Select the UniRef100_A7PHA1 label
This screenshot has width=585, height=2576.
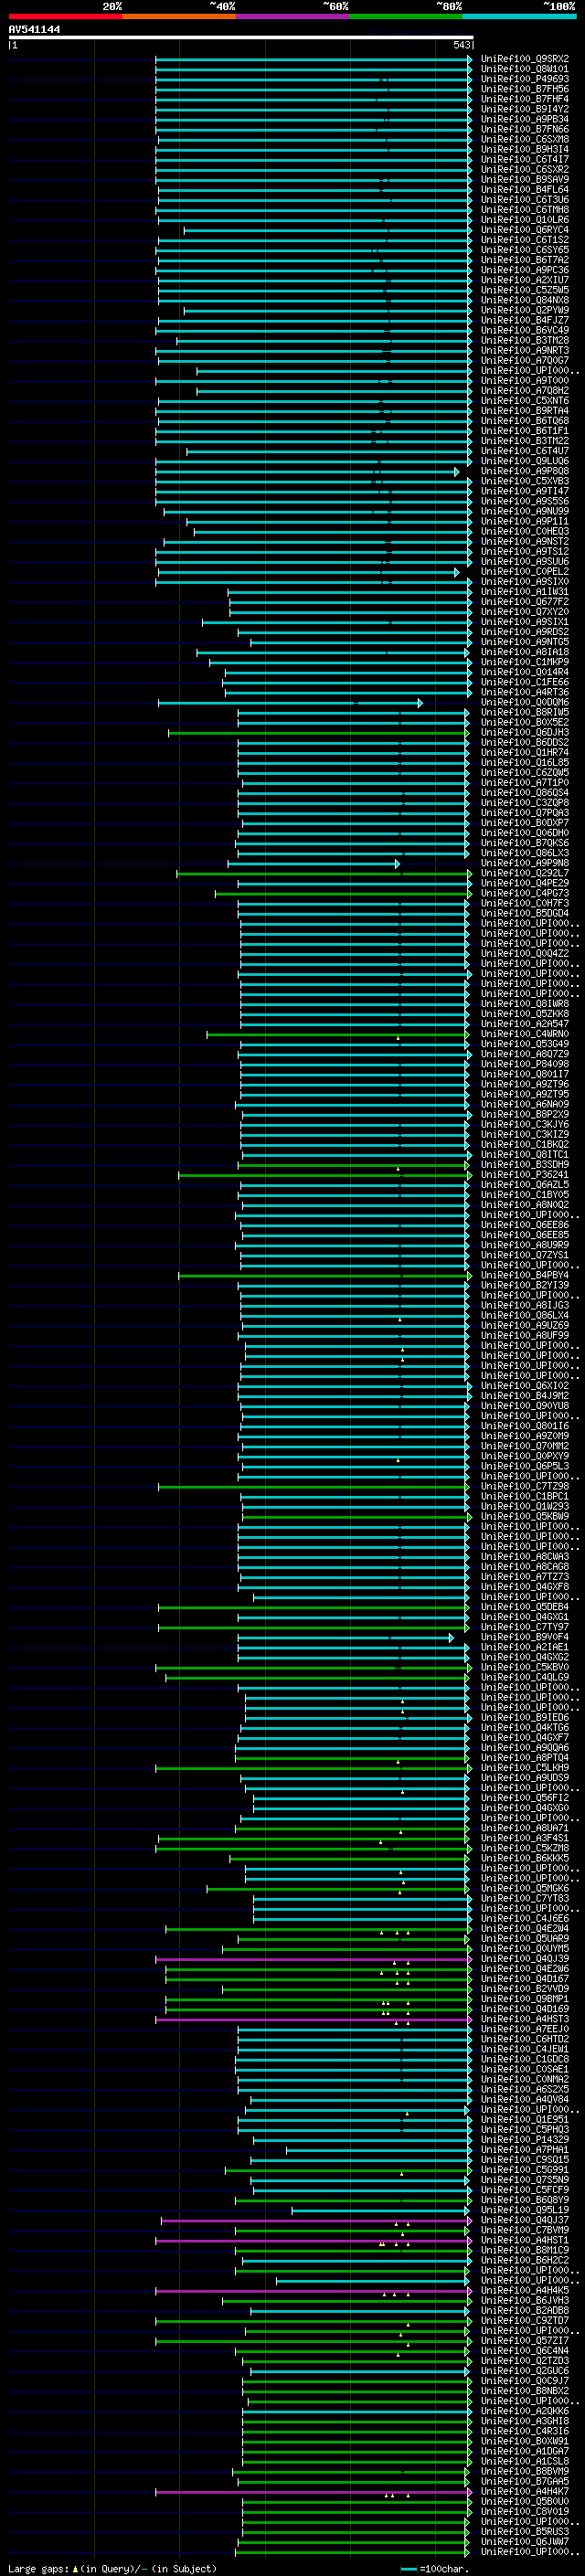point(525,2150)
